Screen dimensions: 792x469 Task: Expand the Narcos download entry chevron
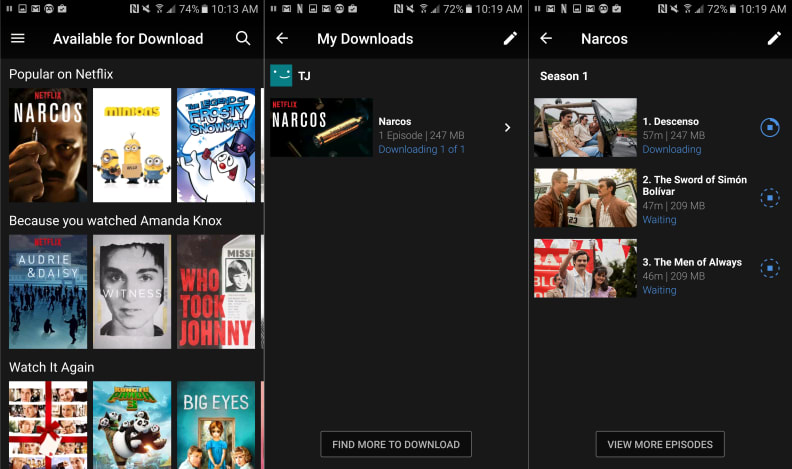508,128
